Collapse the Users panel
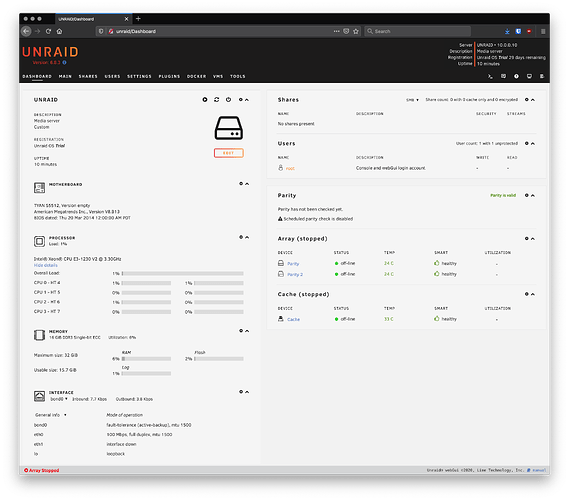Viewport: 568px width, 500px height. pyautogui.click(x=533, y=143)
